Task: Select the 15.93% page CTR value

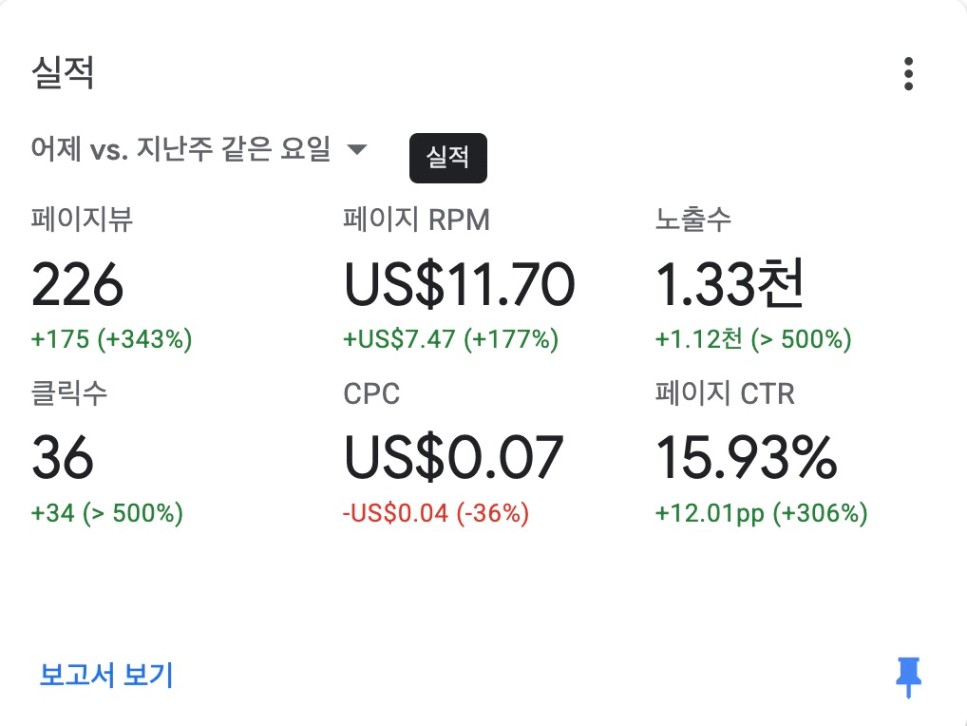Action: pos(746,458)
